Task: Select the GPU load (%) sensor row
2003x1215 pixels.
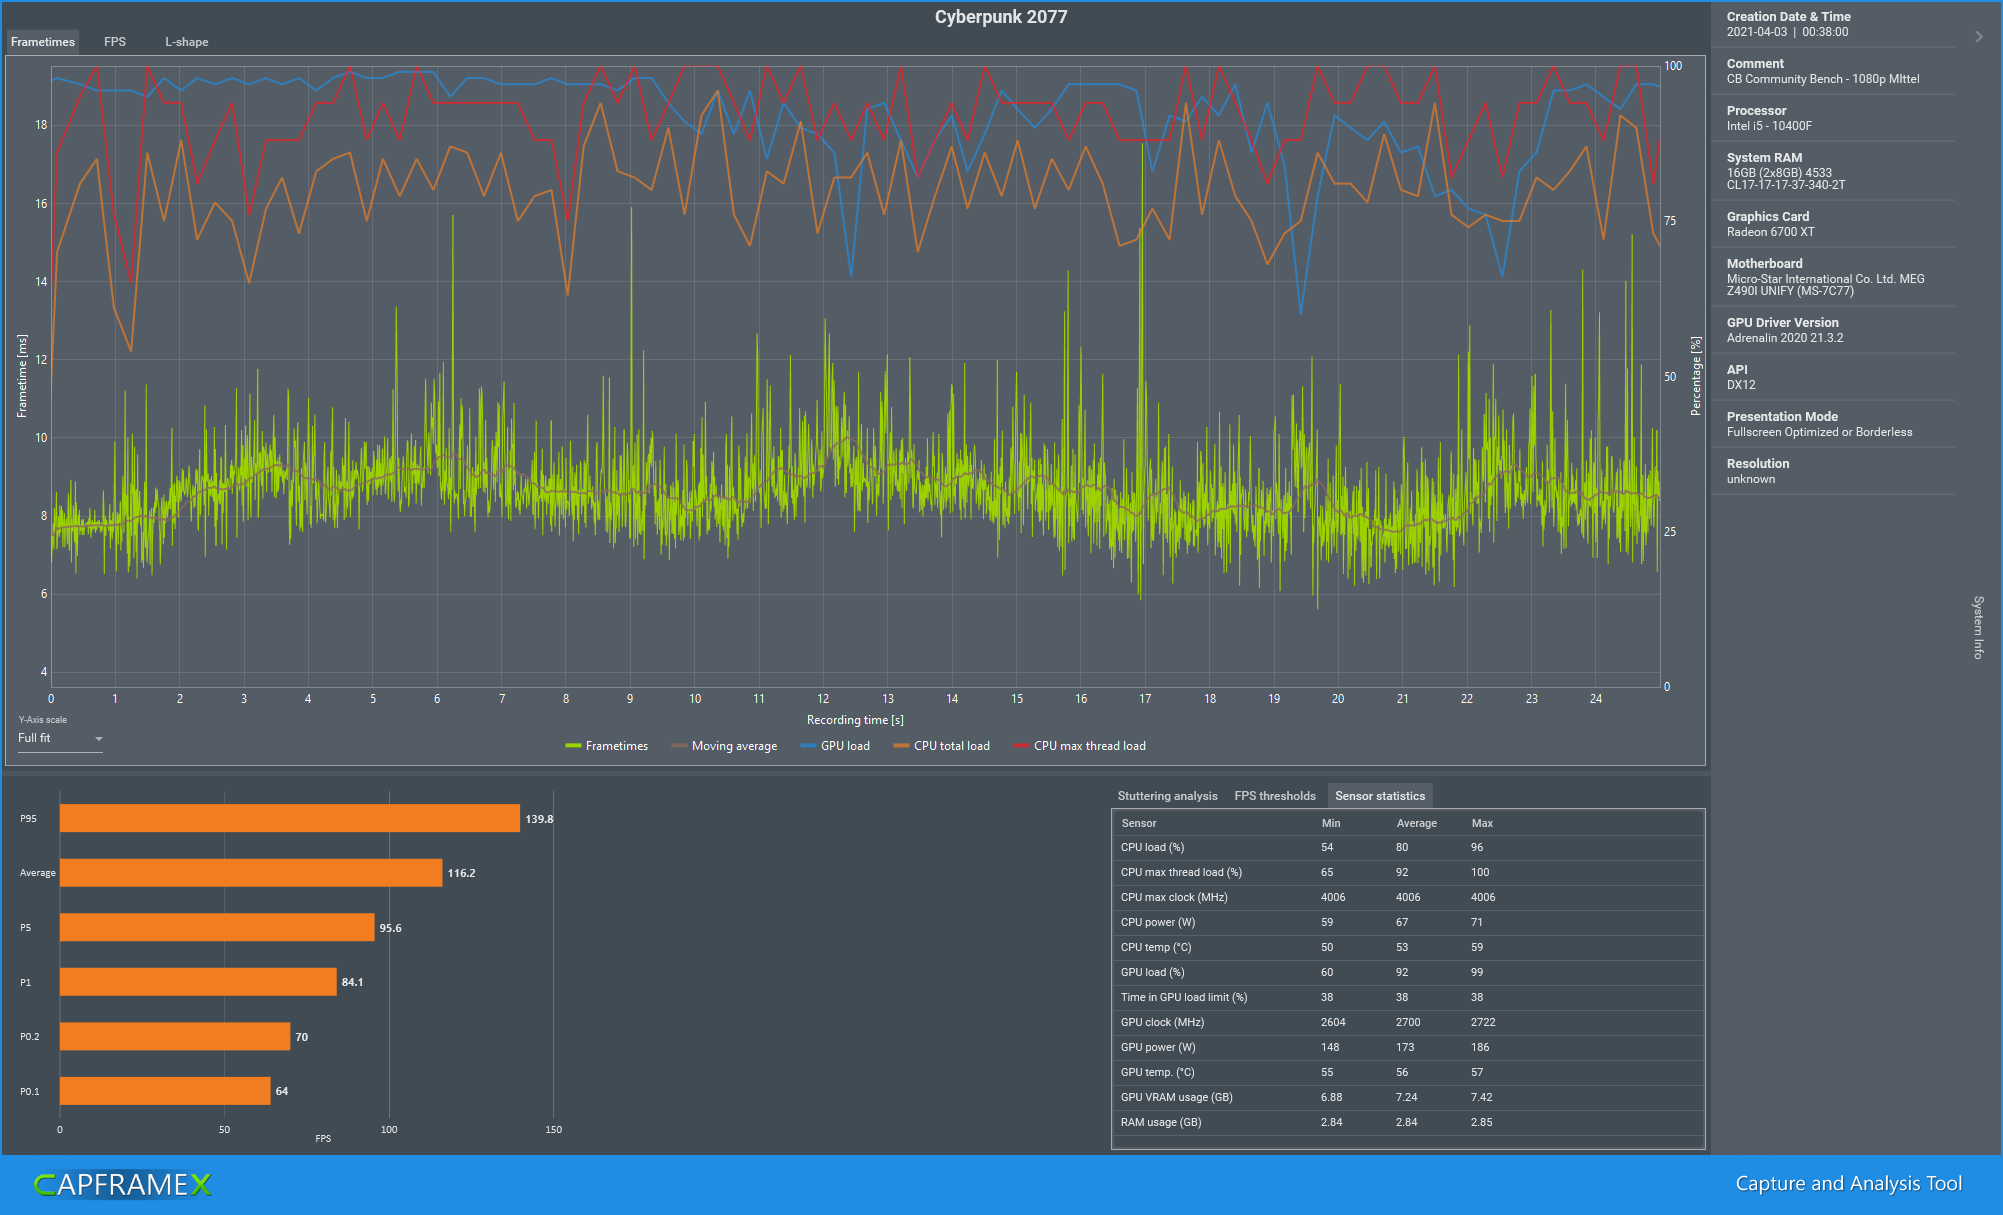Action: (x=1152, y=972)
